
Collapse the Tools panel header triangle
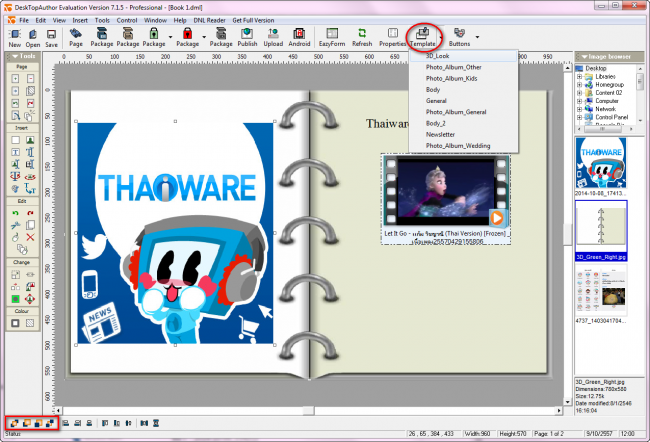tap(15, 56)
